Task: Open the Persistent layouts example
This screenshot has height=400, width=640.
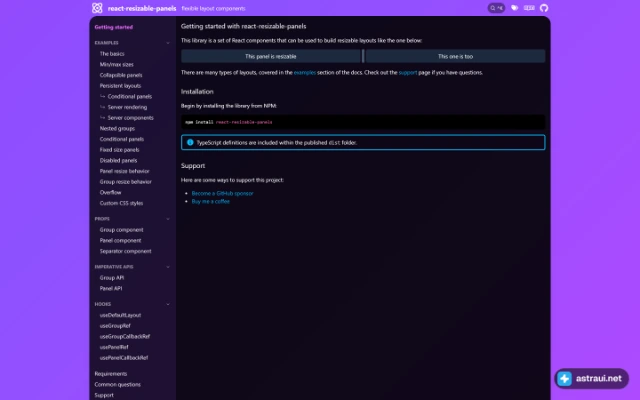Action: (x=120, y=86)
